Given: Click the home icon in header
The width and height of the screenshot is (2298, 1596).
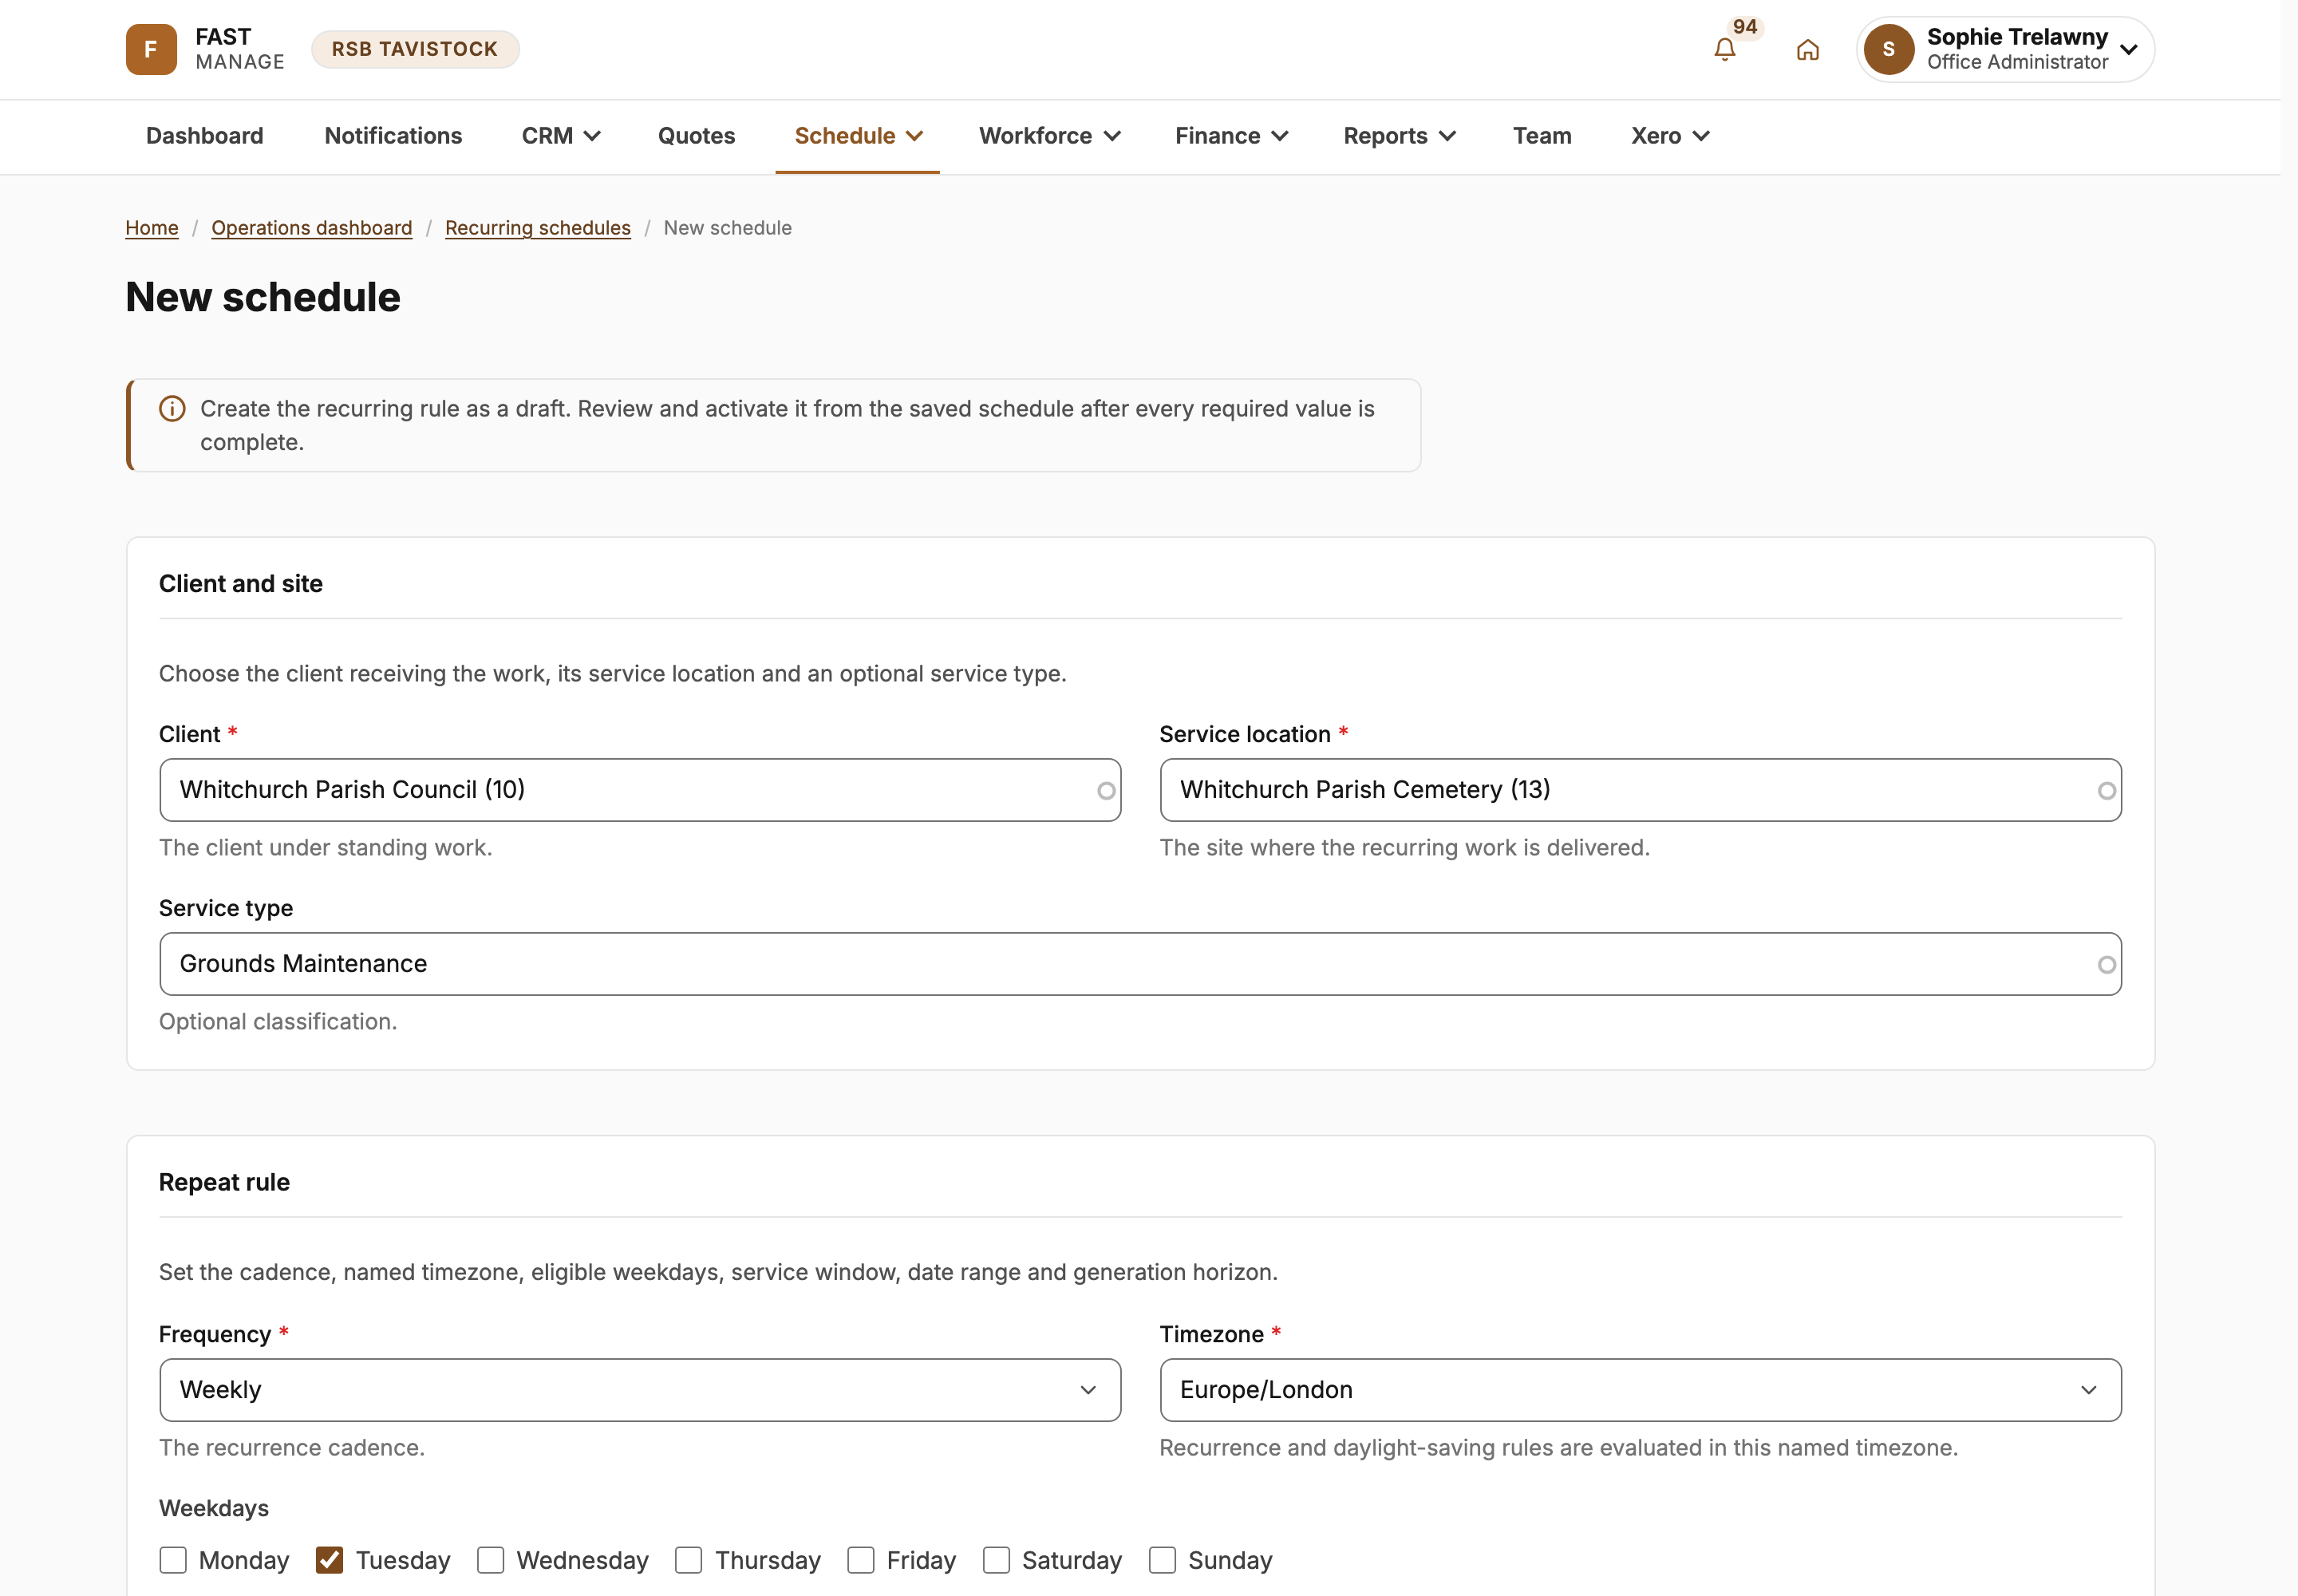Looking at the screenshot, I should tap(1807, 50).
